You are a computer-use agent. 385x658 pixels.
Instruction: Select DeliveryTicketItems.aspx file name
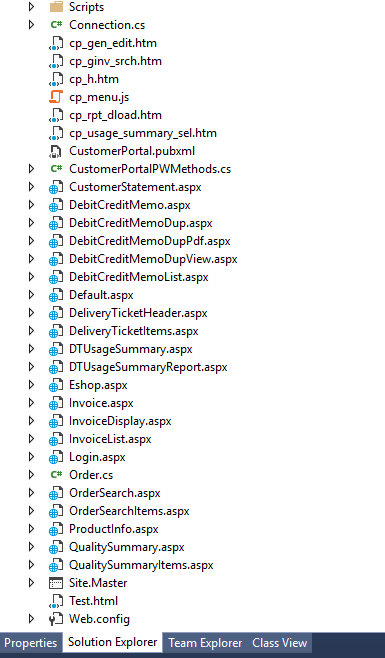pos(134,331)
